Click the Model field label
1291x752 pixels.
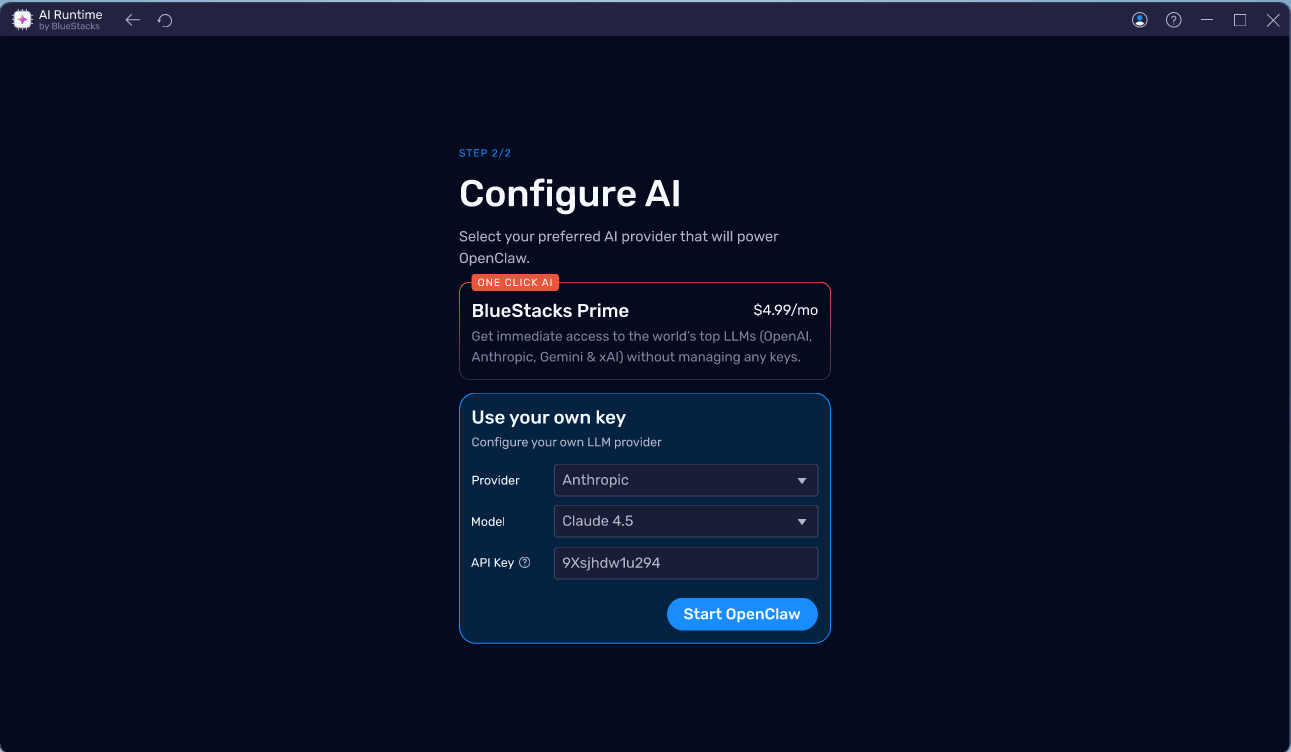(x=488, y=522)
